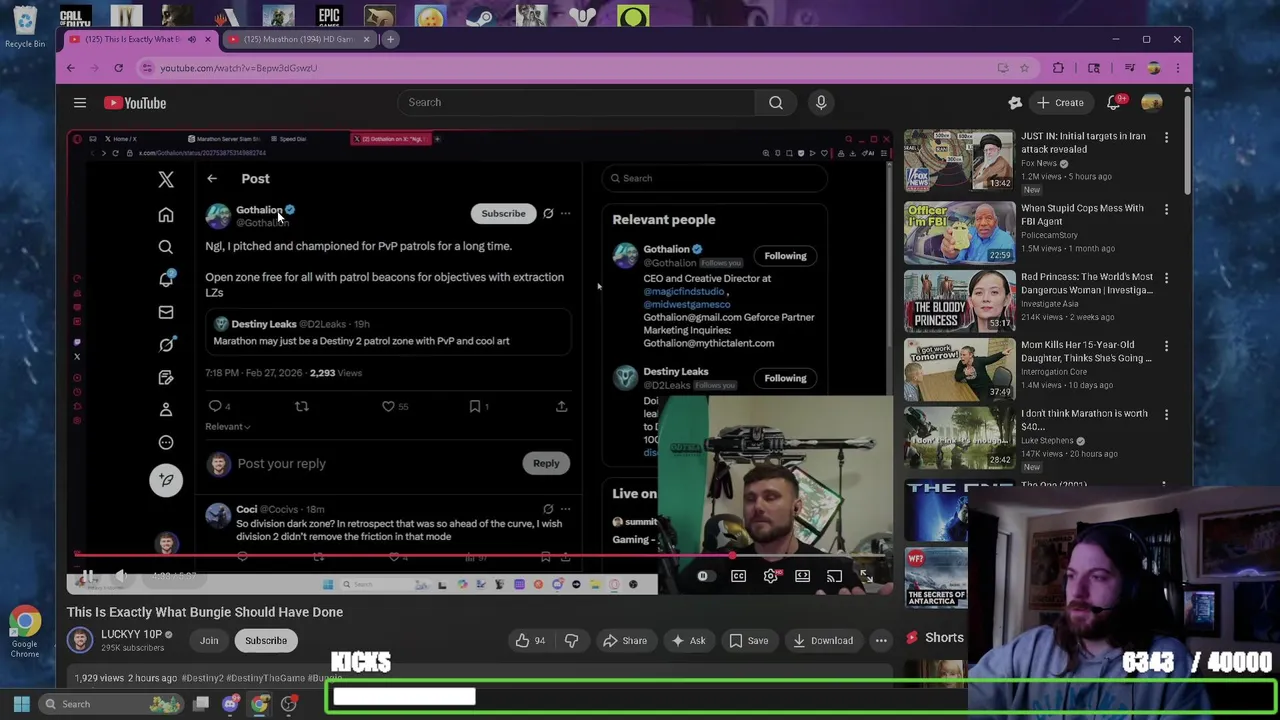Open the #DestinyTheGame hashtag link
The height and width of the screenshot is (720, 1280).
coord(267,678)
